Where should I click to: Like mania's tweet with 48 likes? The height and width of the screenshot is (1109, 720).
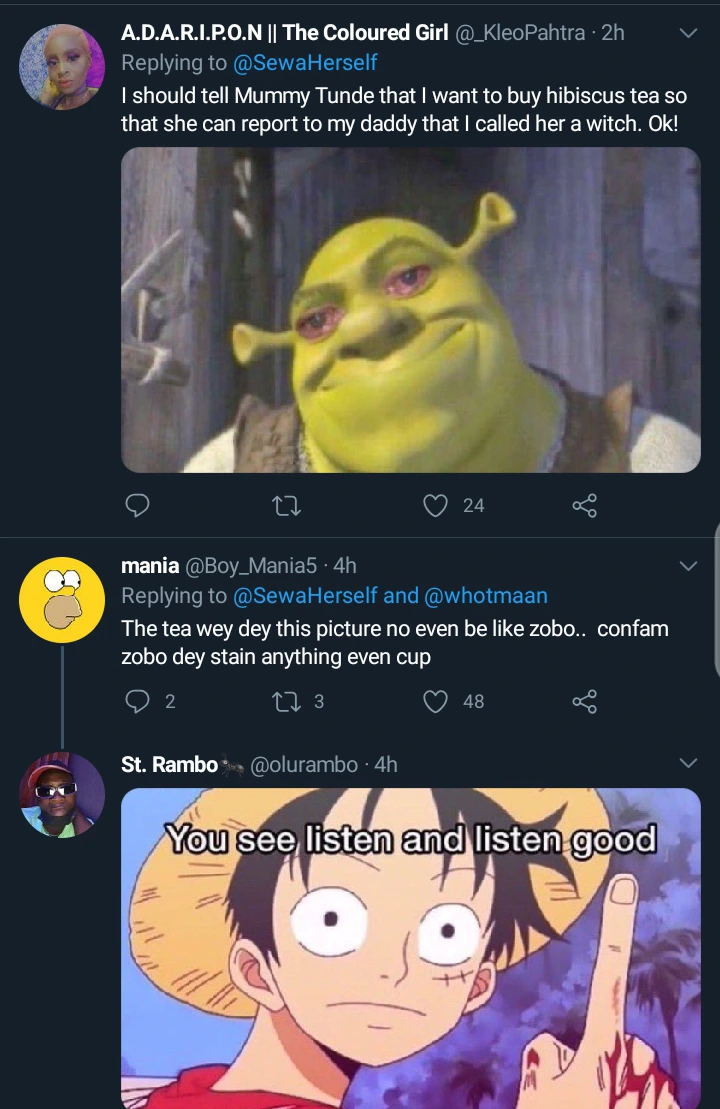pos(435,702)
